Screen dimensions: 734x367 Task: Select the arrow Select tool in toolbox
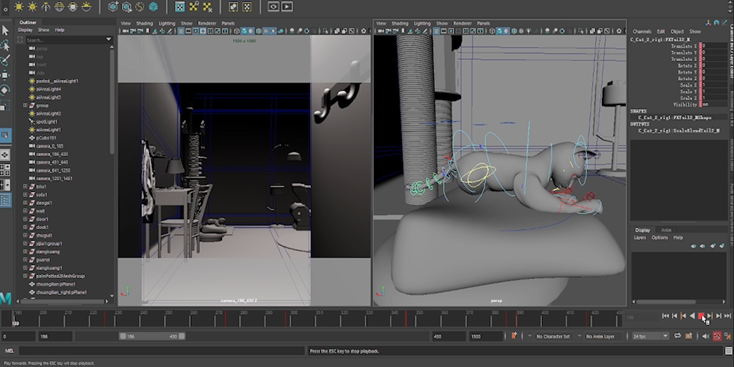tap(5, 30)
